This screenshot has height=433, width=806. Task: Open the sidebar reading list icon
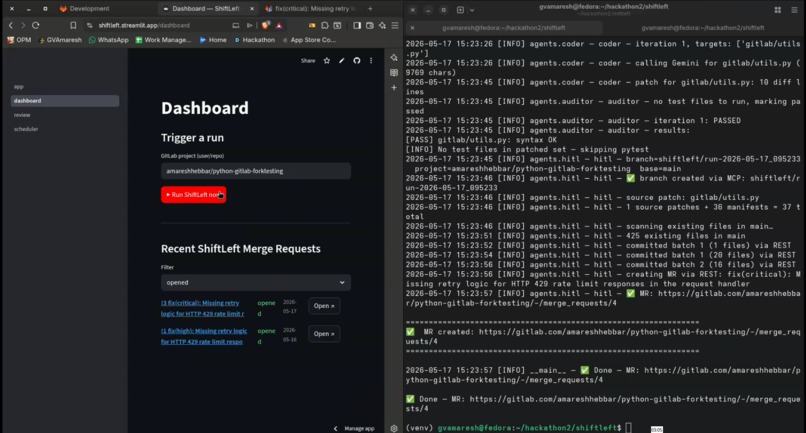394,73
